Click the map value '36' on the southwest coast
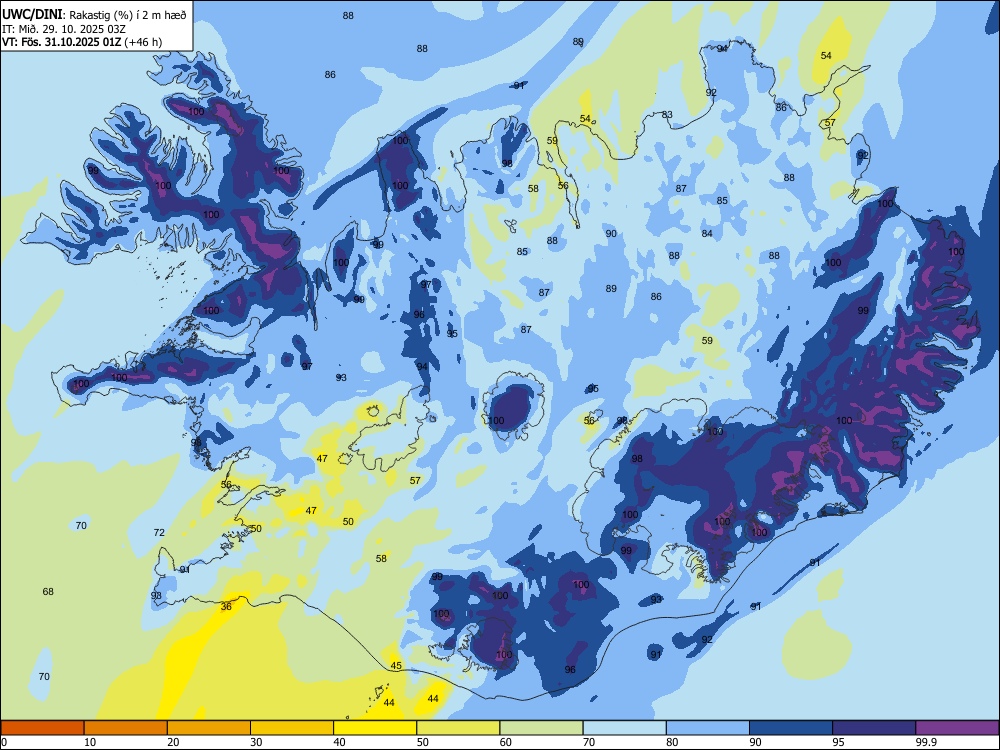Viewport: 1000px width, 750px height. (x=226, y=607)
